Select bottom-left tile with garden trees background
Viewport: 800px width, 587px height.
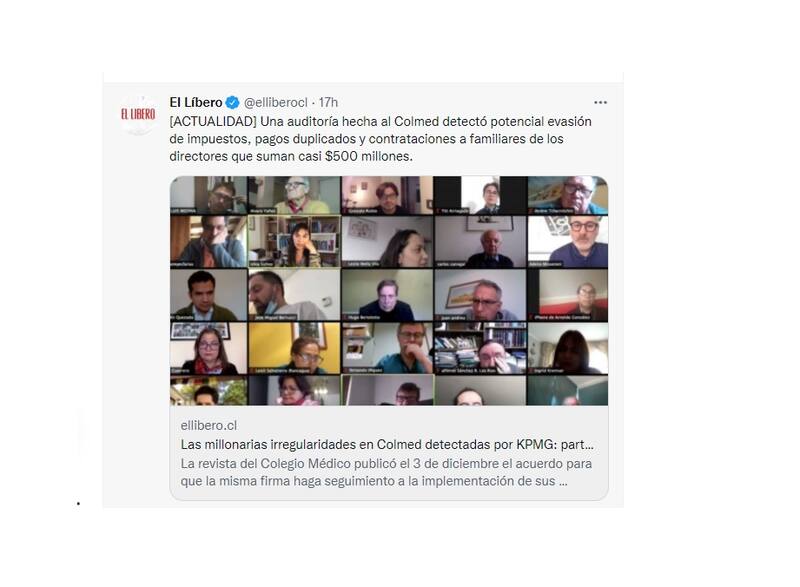pyautogui.click(x=208, y=391)
